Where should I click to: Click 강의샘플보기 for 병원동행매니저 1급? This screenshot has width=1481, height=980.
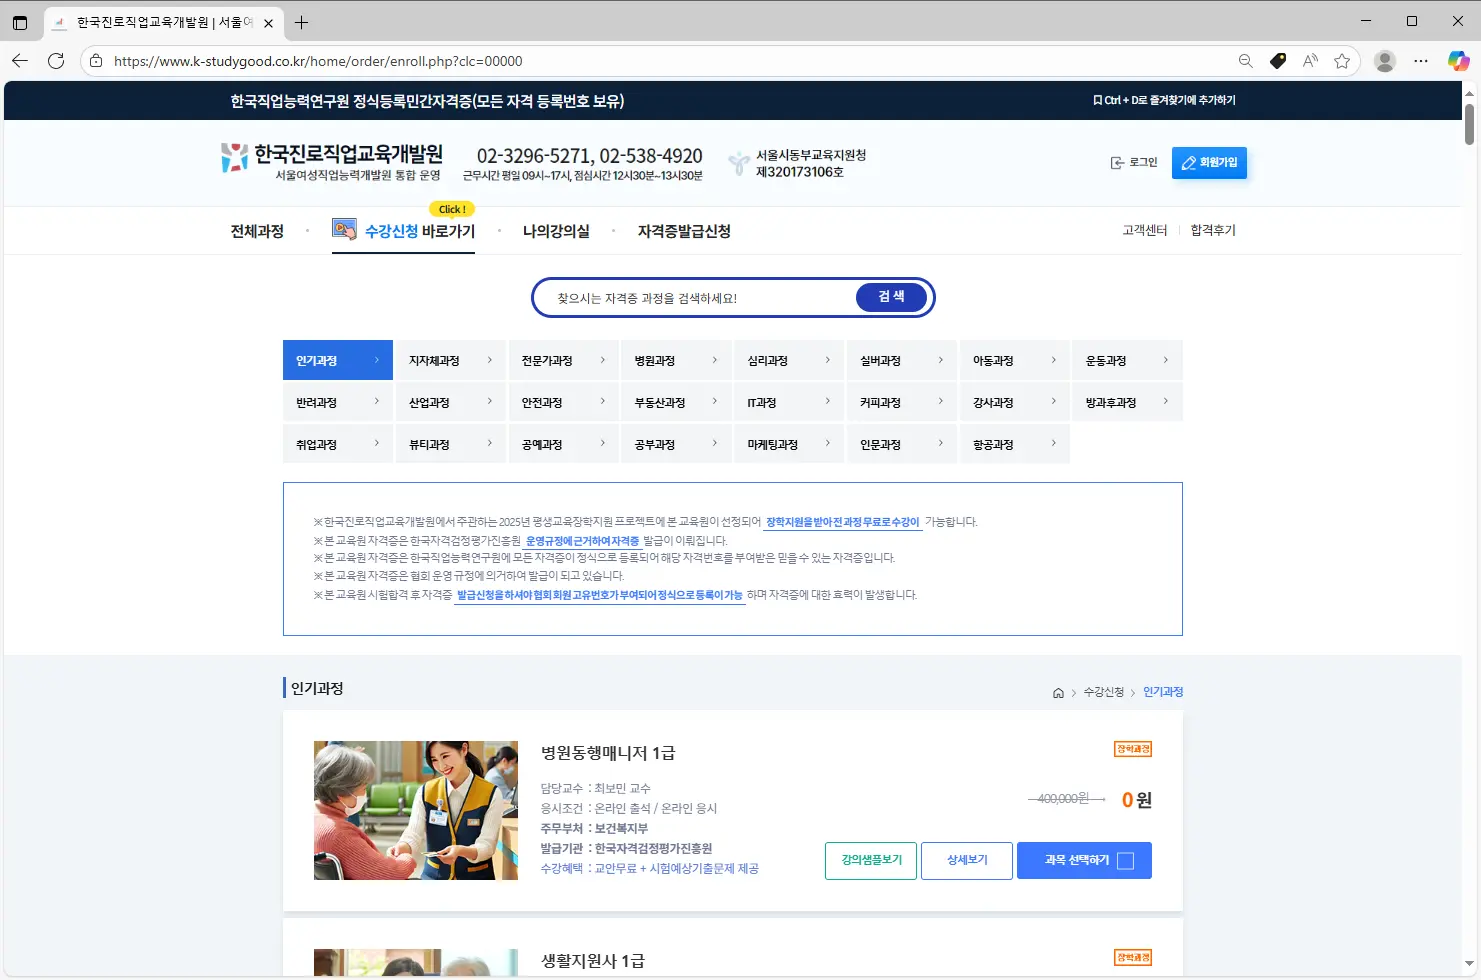(871, 860)
